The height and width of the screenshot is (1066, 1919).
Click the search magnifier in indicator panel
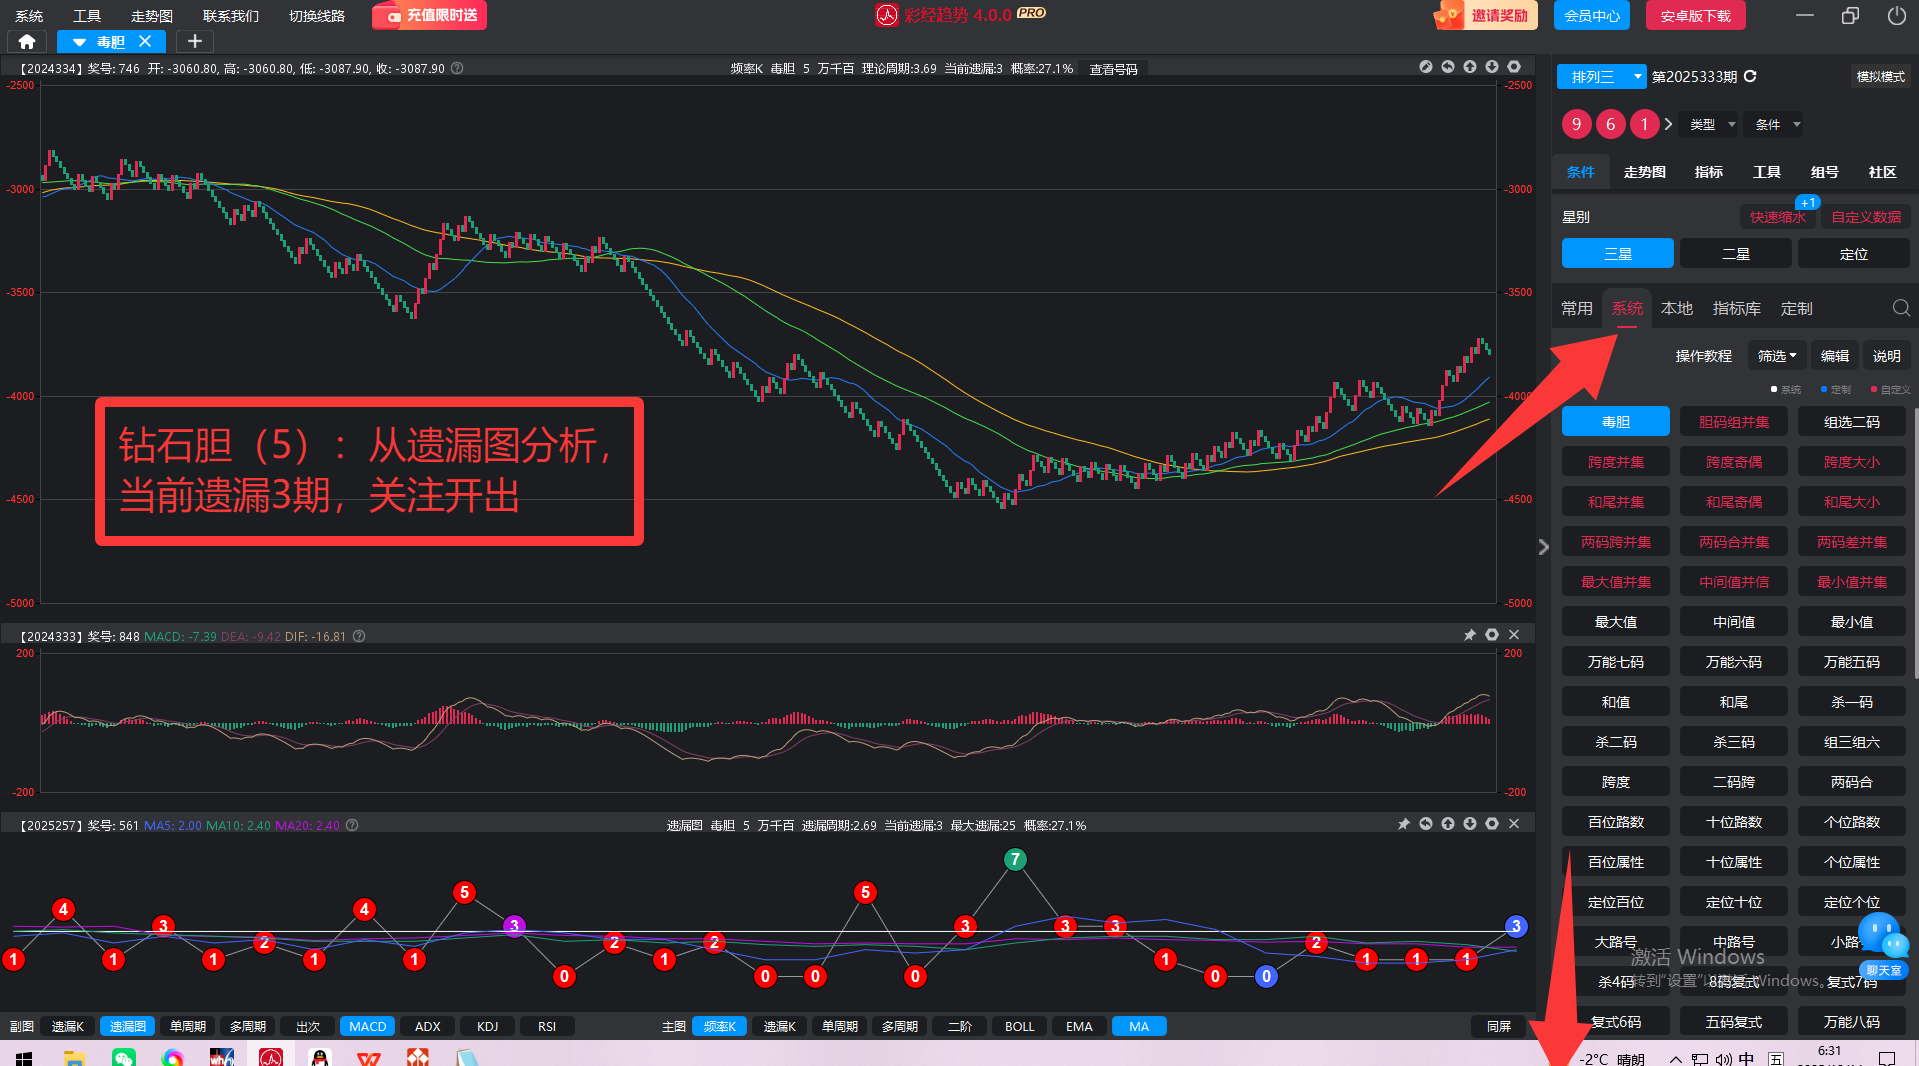pyautogui.click(x=1900, y=308)
